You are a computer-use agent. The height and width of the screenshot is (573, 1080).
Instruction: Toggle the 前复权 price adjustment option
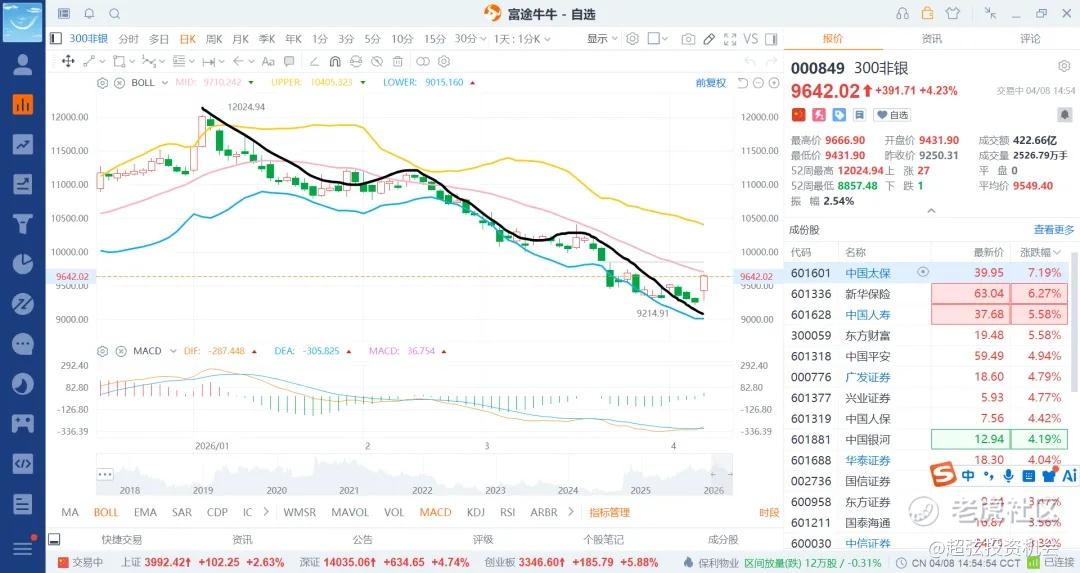[711, 83]
